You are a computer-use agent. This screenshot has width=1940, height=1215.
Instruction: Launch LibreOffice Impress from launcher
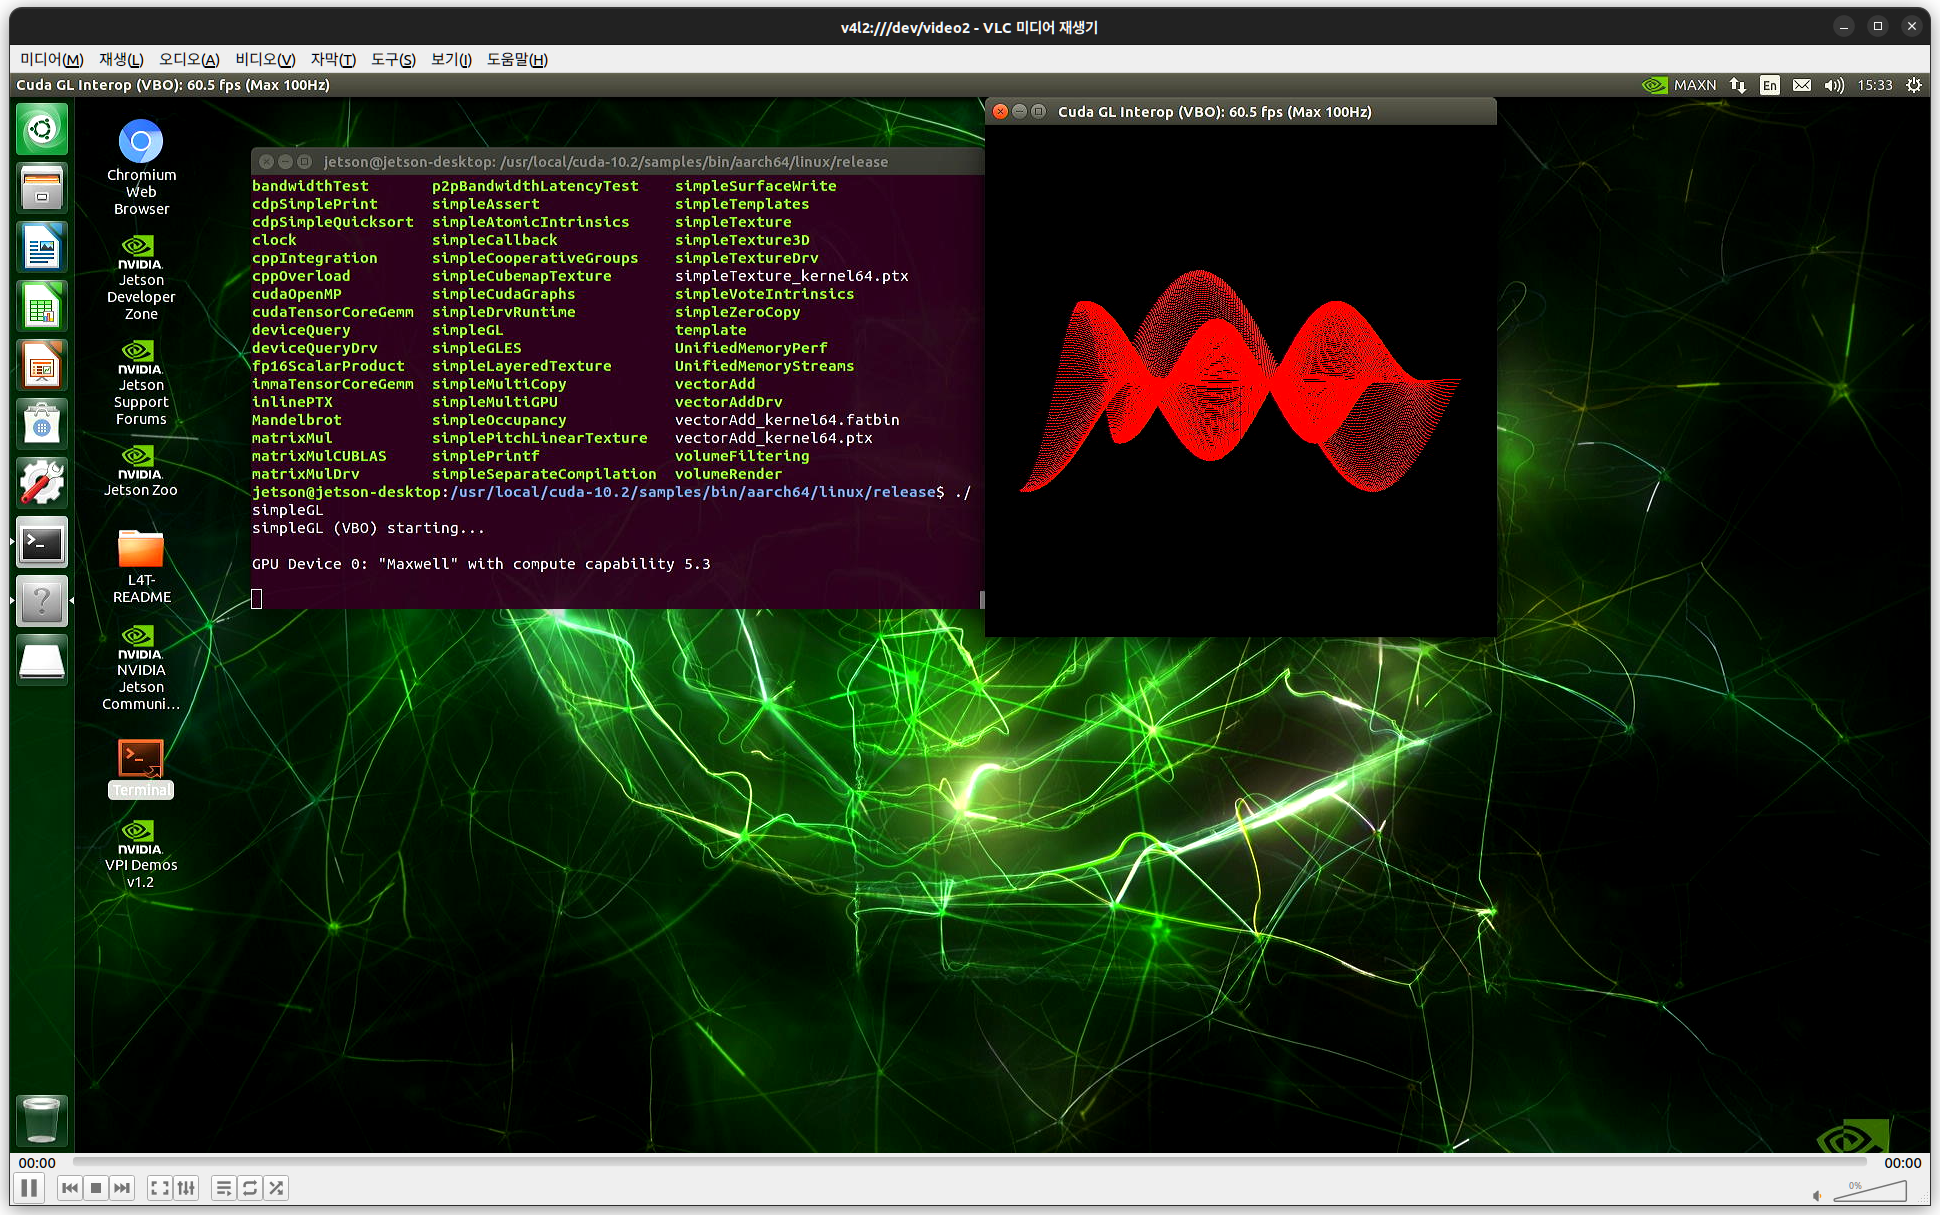click(x=42, y=365)
